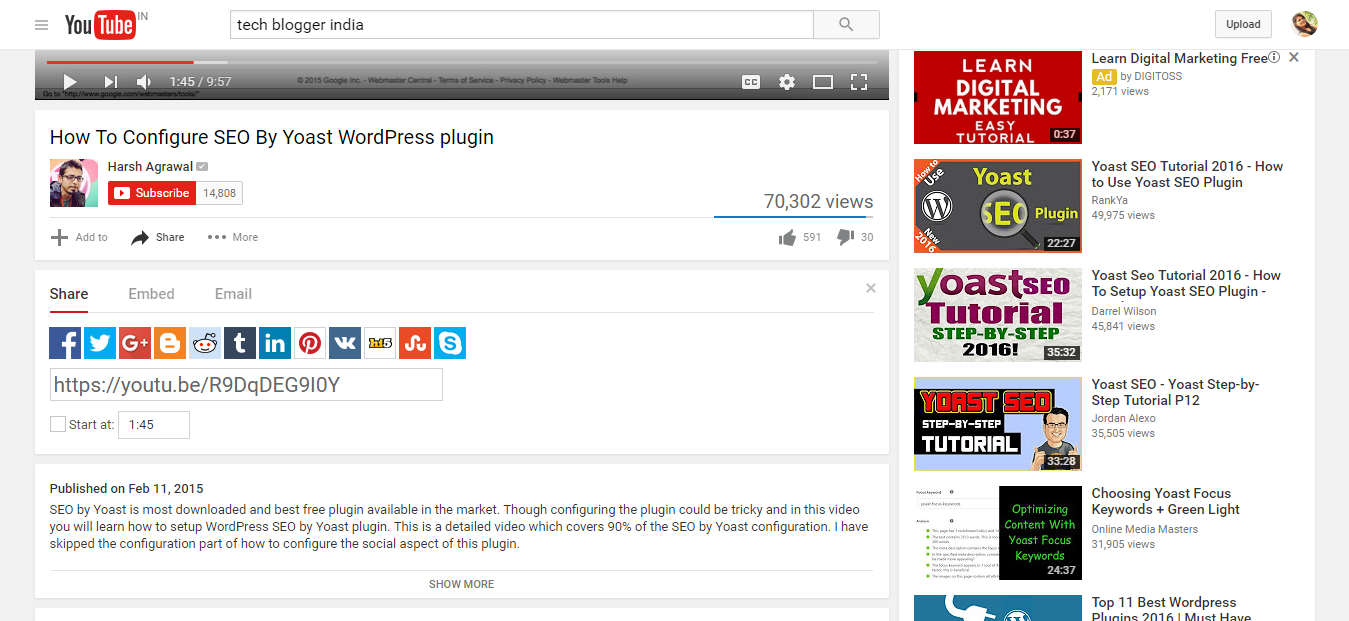1349x621 pixels.
Task: Click the Start at time field
Action: tap(154, 425)
